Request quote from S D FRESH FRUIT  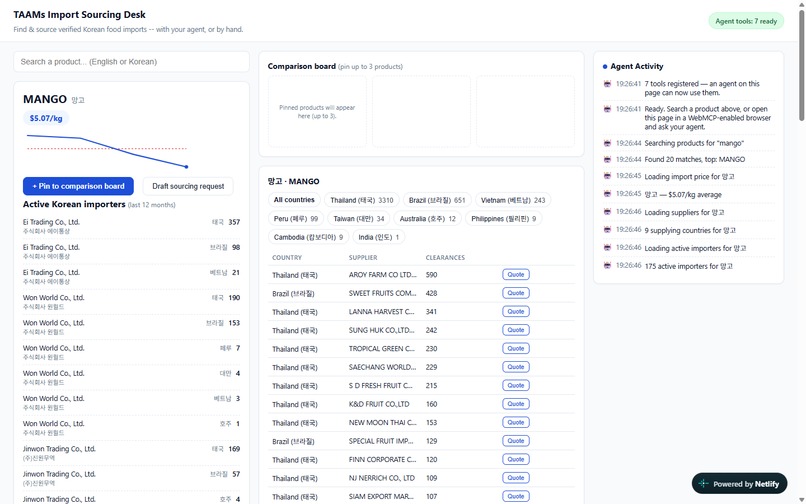[x=516, y=386]
